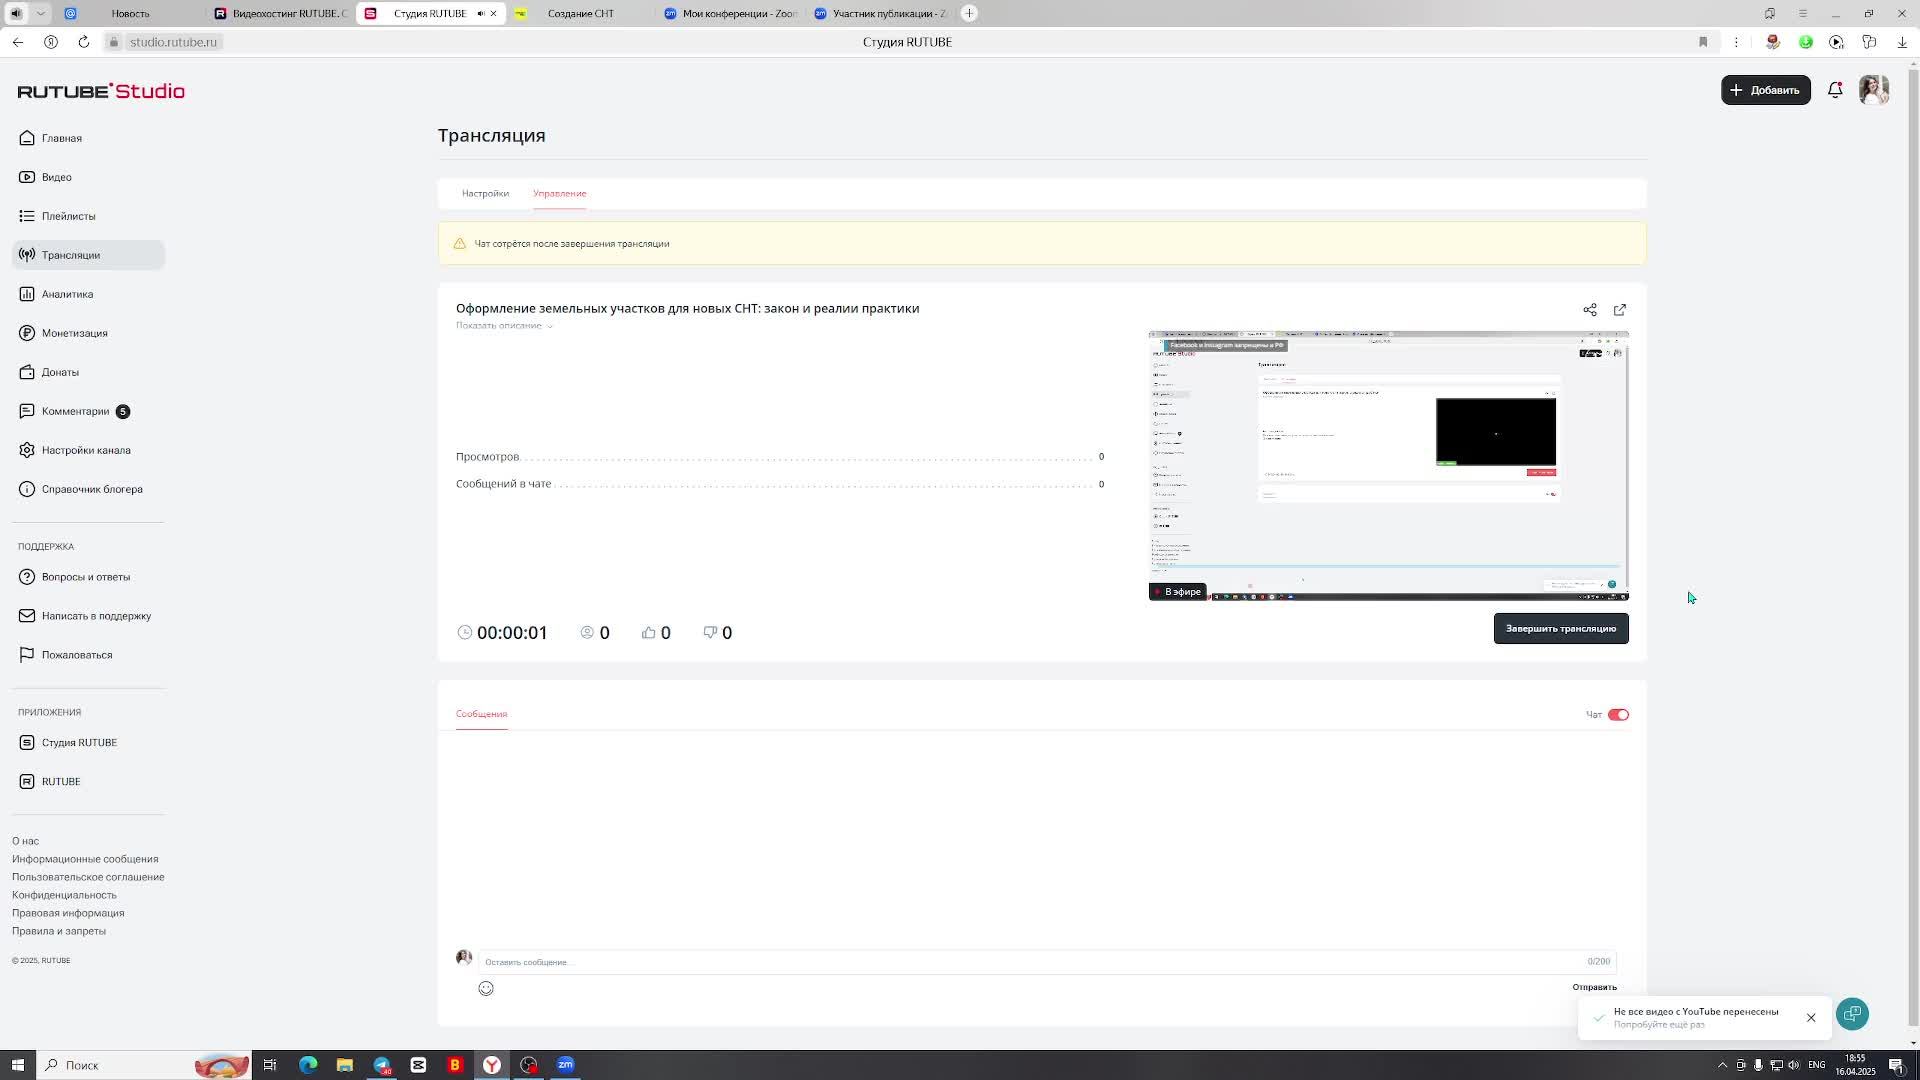
Task: Select the Сообщения tab
Action: [x=481, y=714]
